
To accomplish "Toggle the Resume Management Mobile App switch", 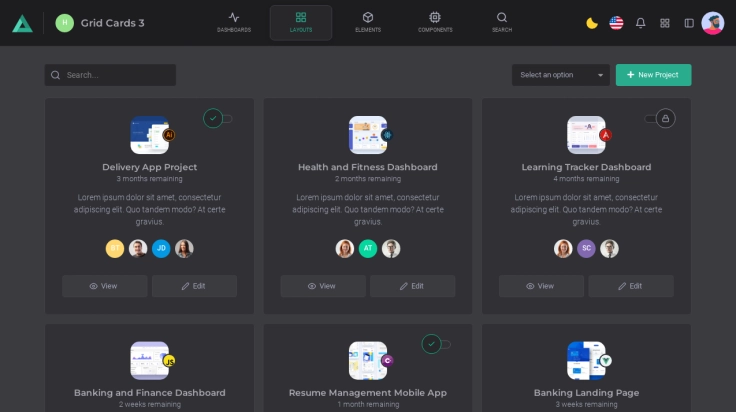I will point(435,344).
